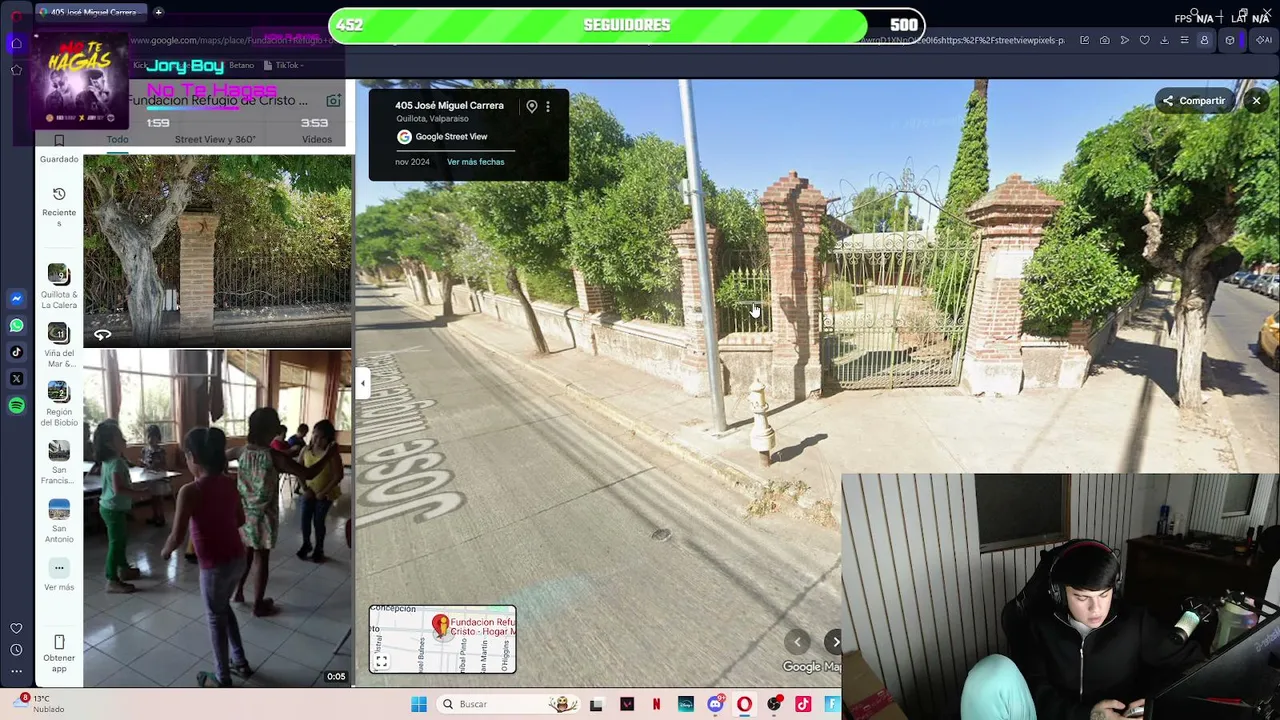This screenshot has height=720, width=1280.
Task: Close the Street View with X button
Action: (1256, 100)
